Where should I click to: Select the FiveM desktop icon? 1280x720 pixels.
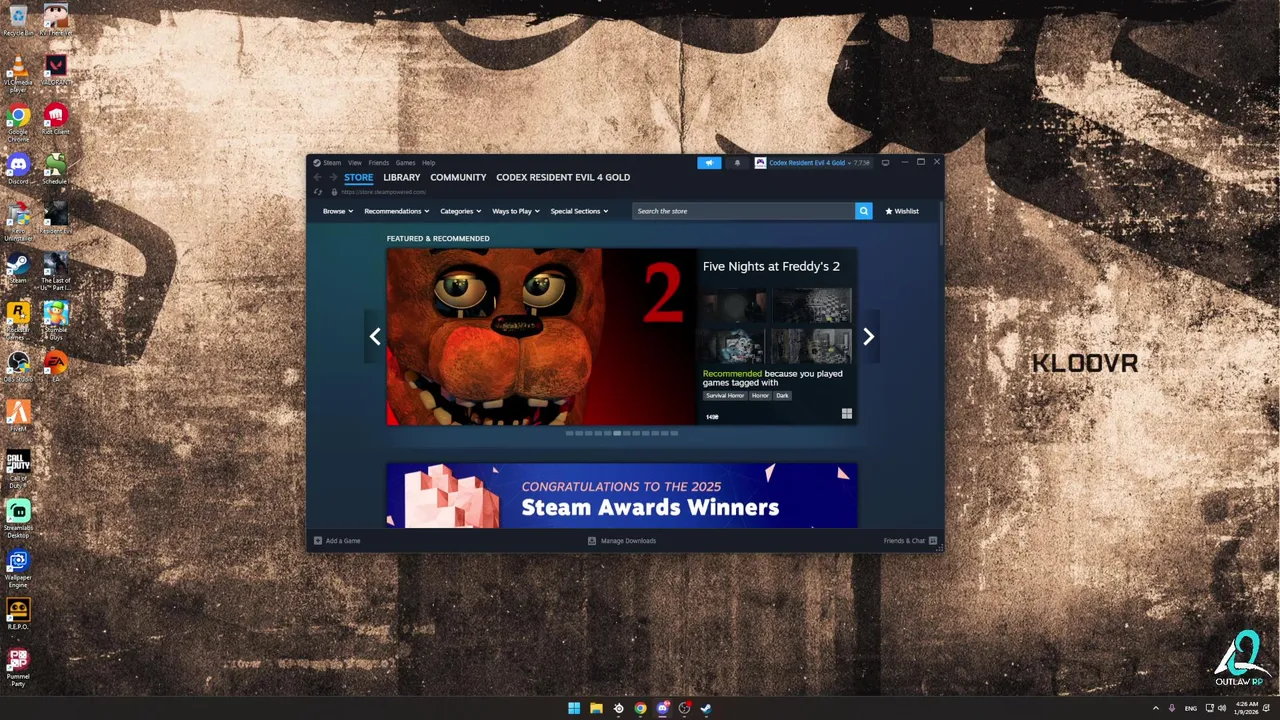tap(18, 415)
